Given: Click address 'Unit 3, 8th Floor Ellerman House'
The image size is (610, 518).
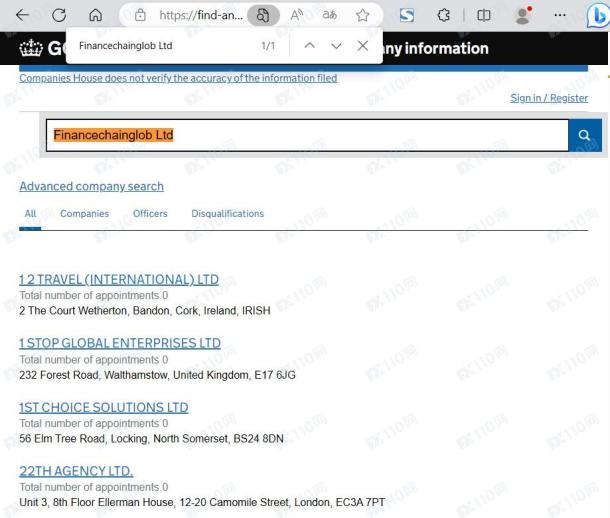Looking at the screenshot, I should pos(202,502).
